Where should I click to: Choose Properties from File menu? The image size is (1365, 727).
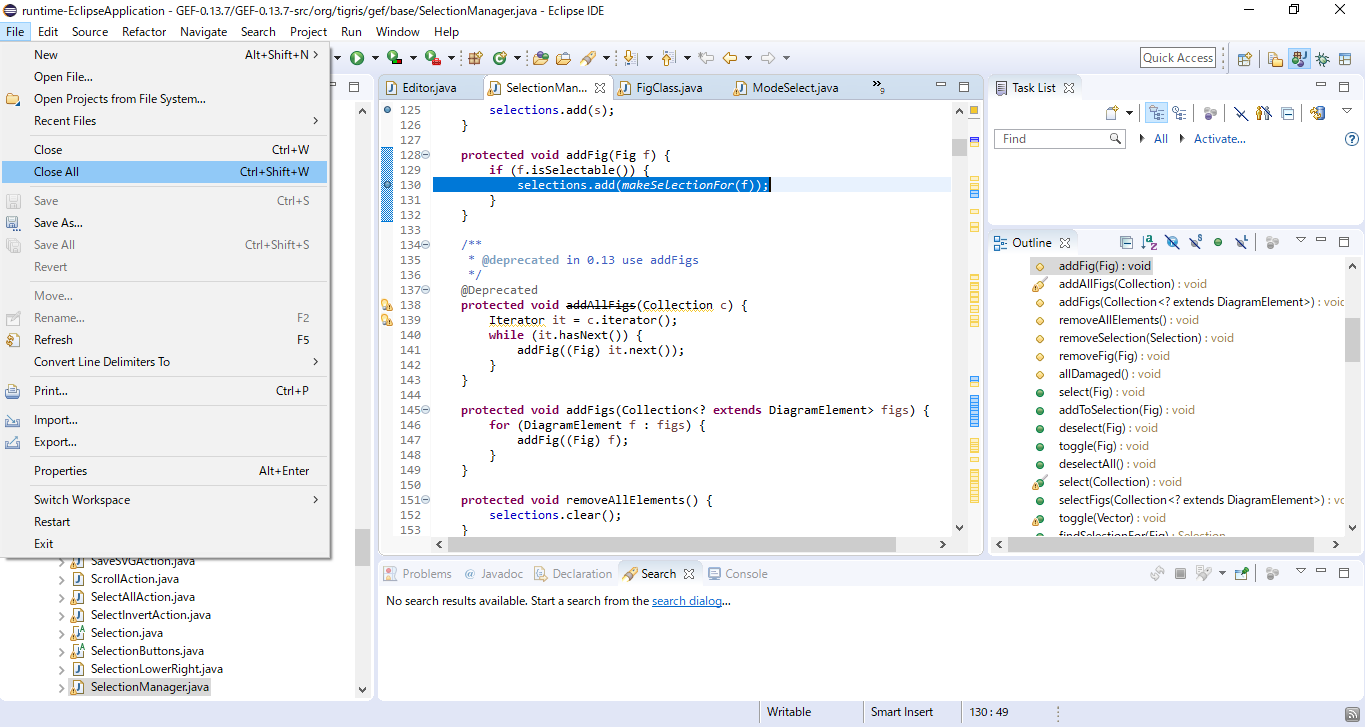(164, 471)
